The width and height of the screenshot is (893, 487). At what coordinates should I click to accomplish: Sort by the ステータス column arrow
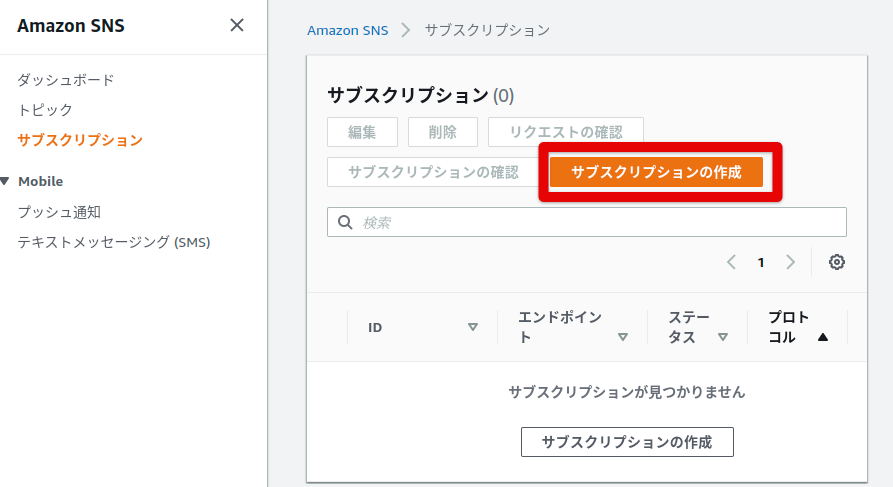pos(723,337)
